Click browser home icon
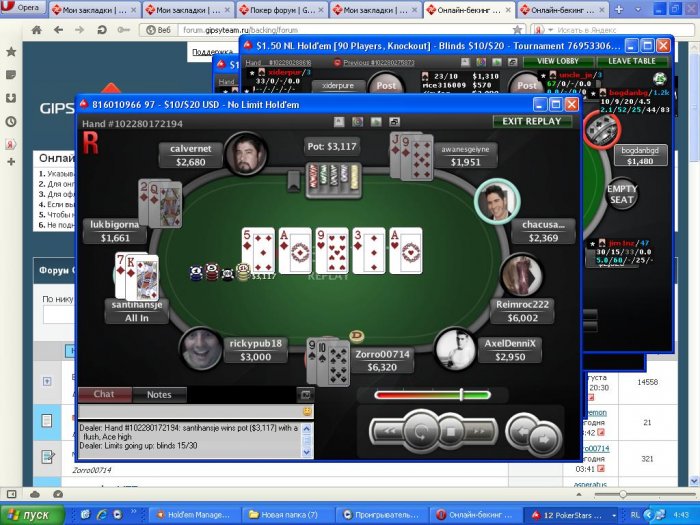The image size is (700, 525). [37, 30]
